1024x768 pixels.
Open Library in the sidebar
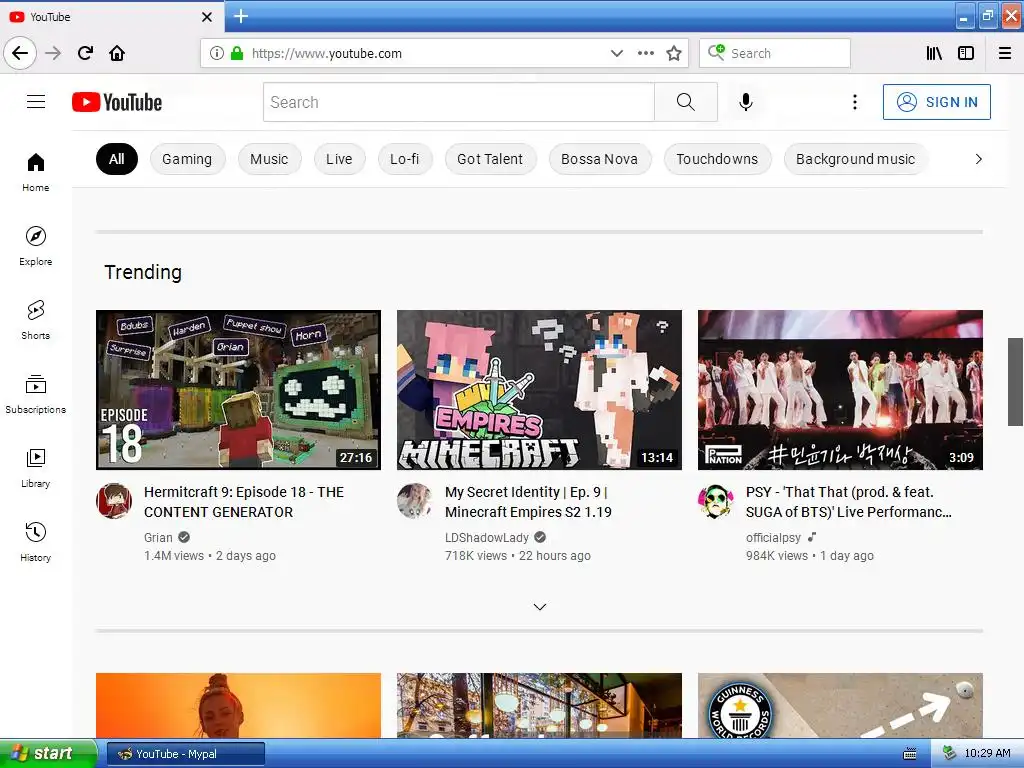tap(36, 468)
